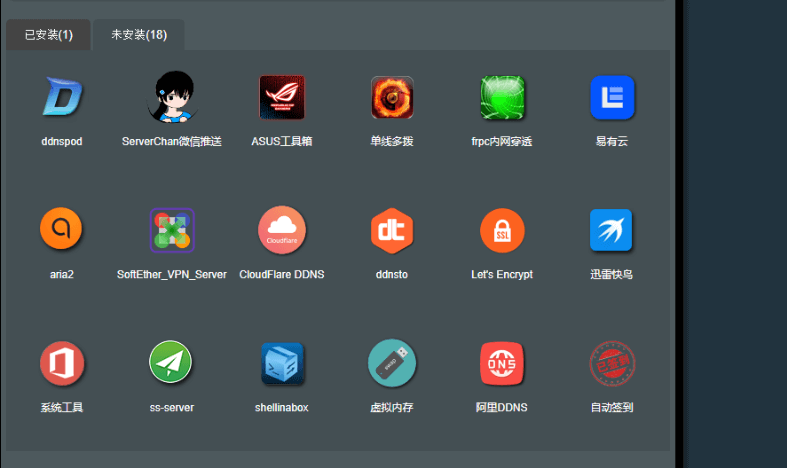Click the ASUS工具箱 label

tap(282, 141)
